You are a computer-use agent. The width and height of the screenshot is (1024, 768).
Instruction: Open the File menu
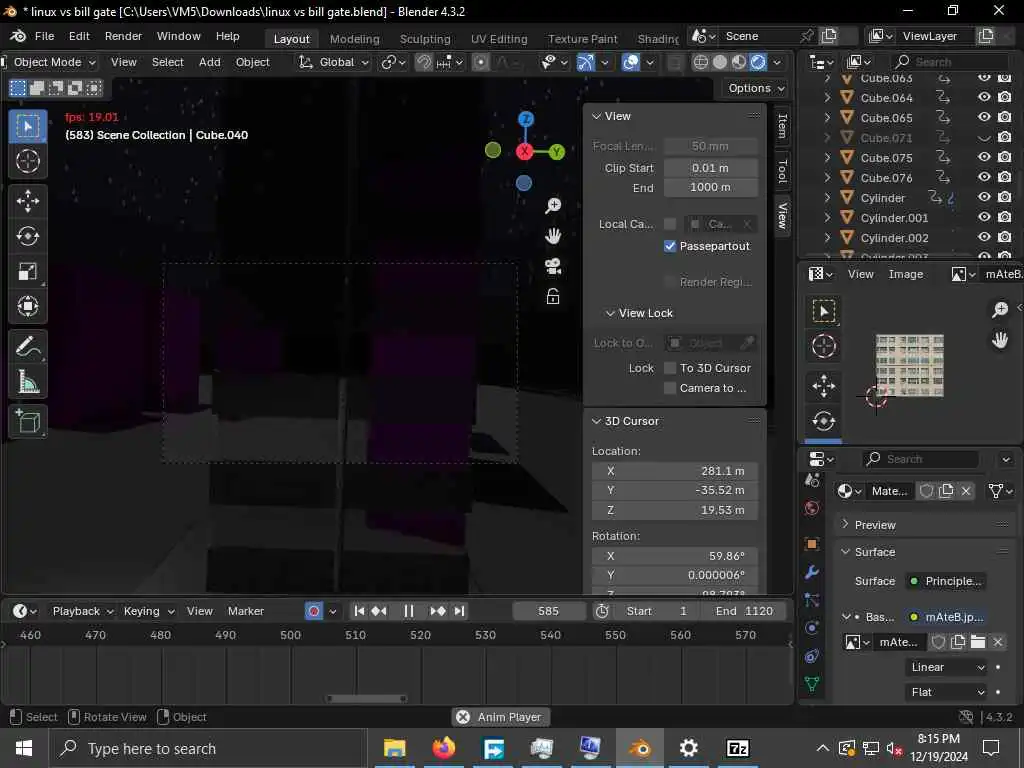pos(44,36)
